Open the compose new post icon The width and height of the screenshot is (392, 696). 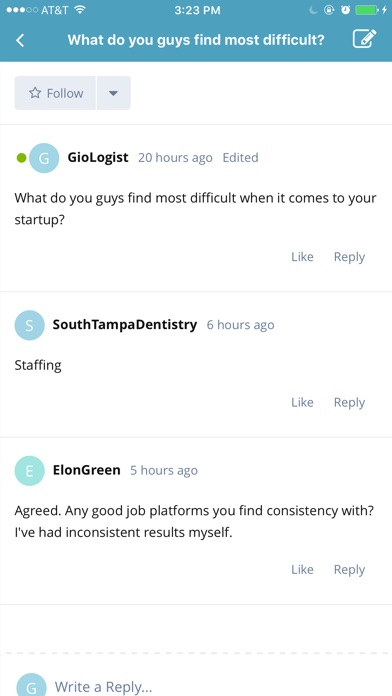[x=364, y=39]
